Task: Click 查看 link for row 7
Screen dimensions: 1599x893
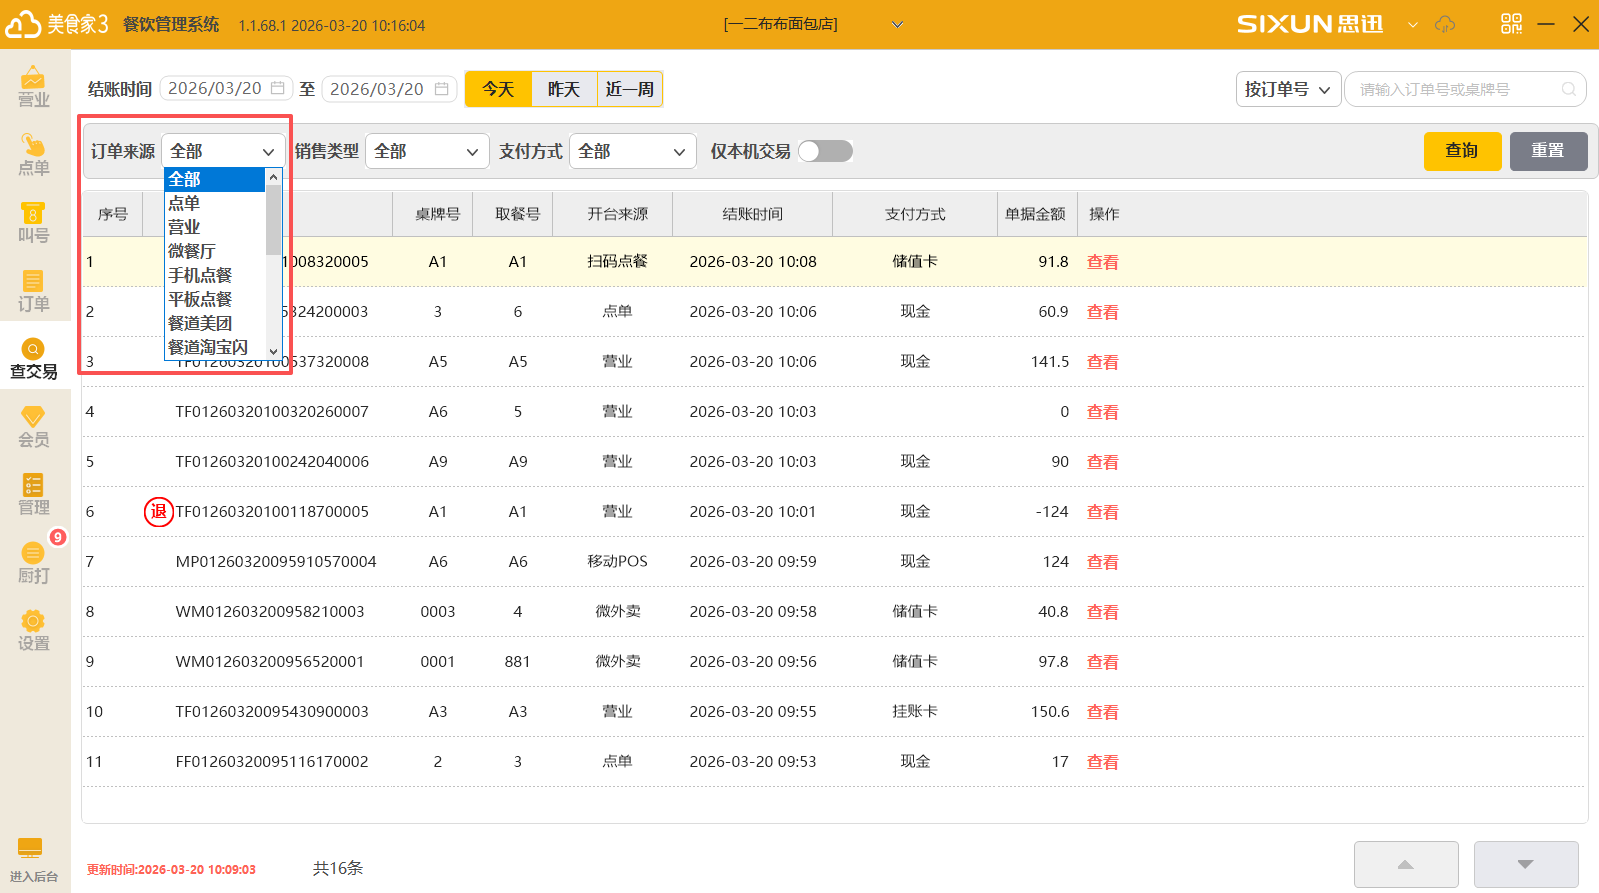Action: coord(1102,562)
